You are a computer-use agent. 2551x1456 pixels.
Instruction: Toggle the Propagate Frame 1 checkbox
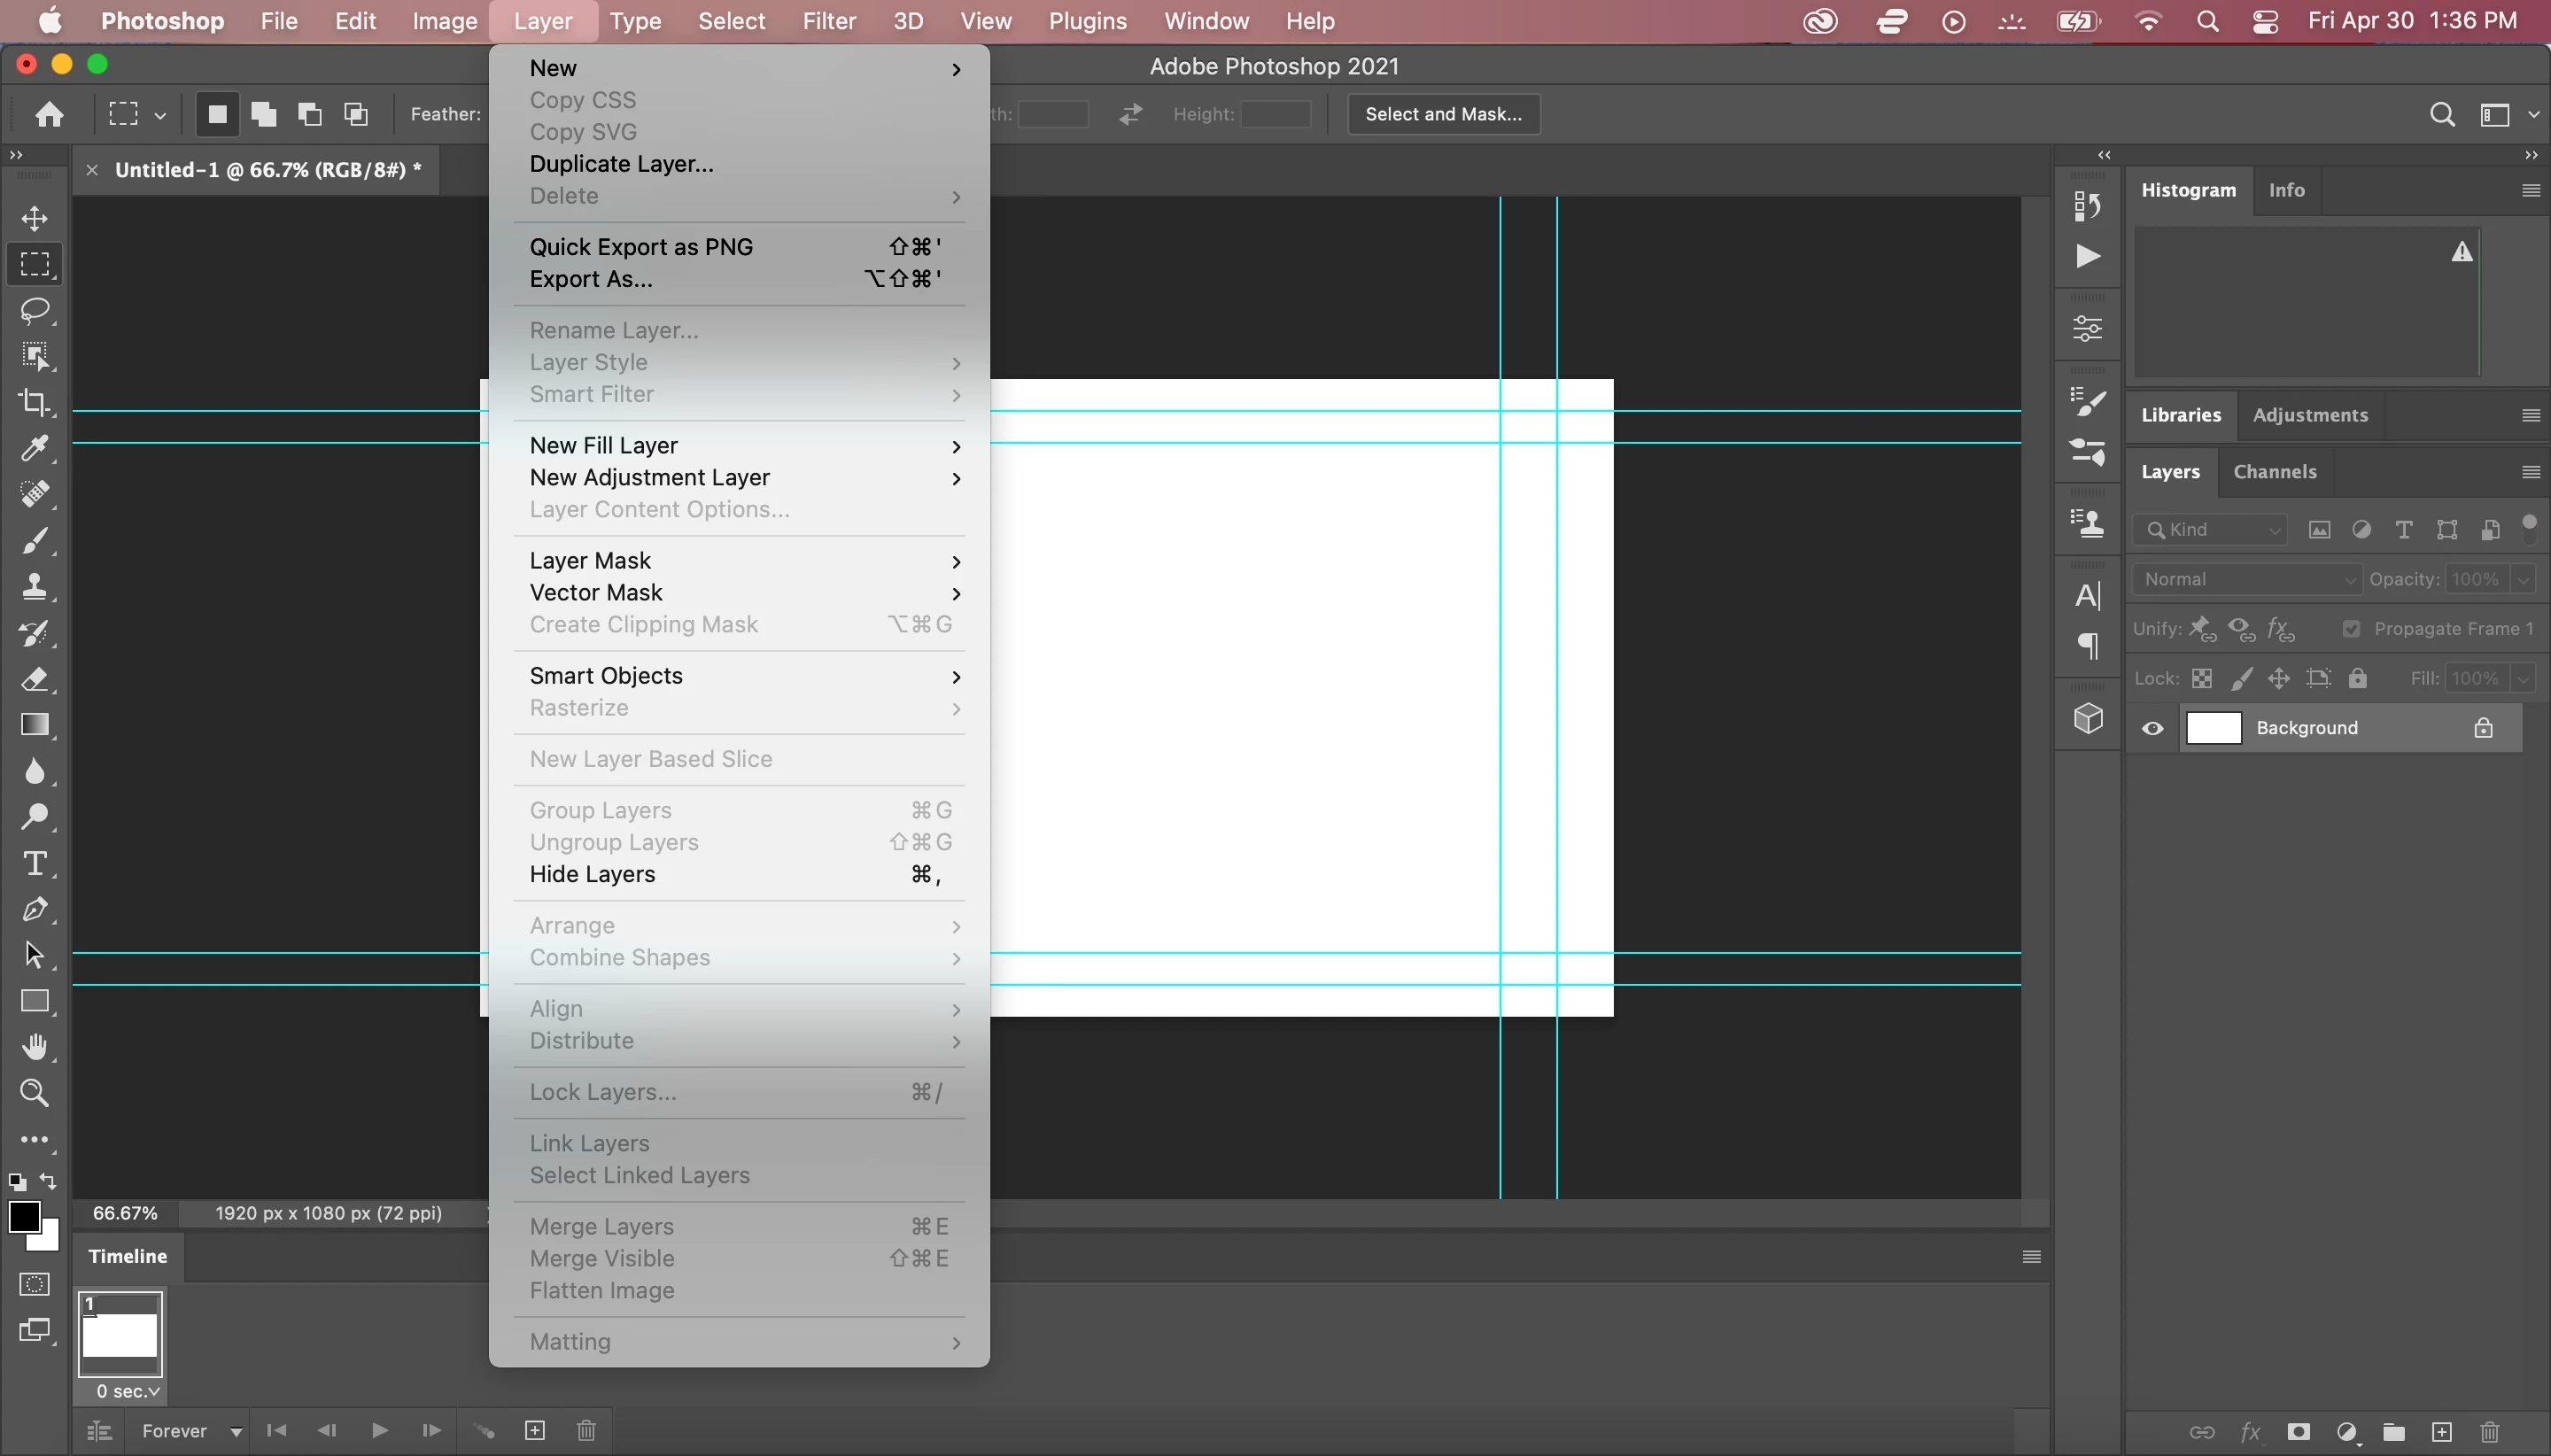[x=2351, y=628]
